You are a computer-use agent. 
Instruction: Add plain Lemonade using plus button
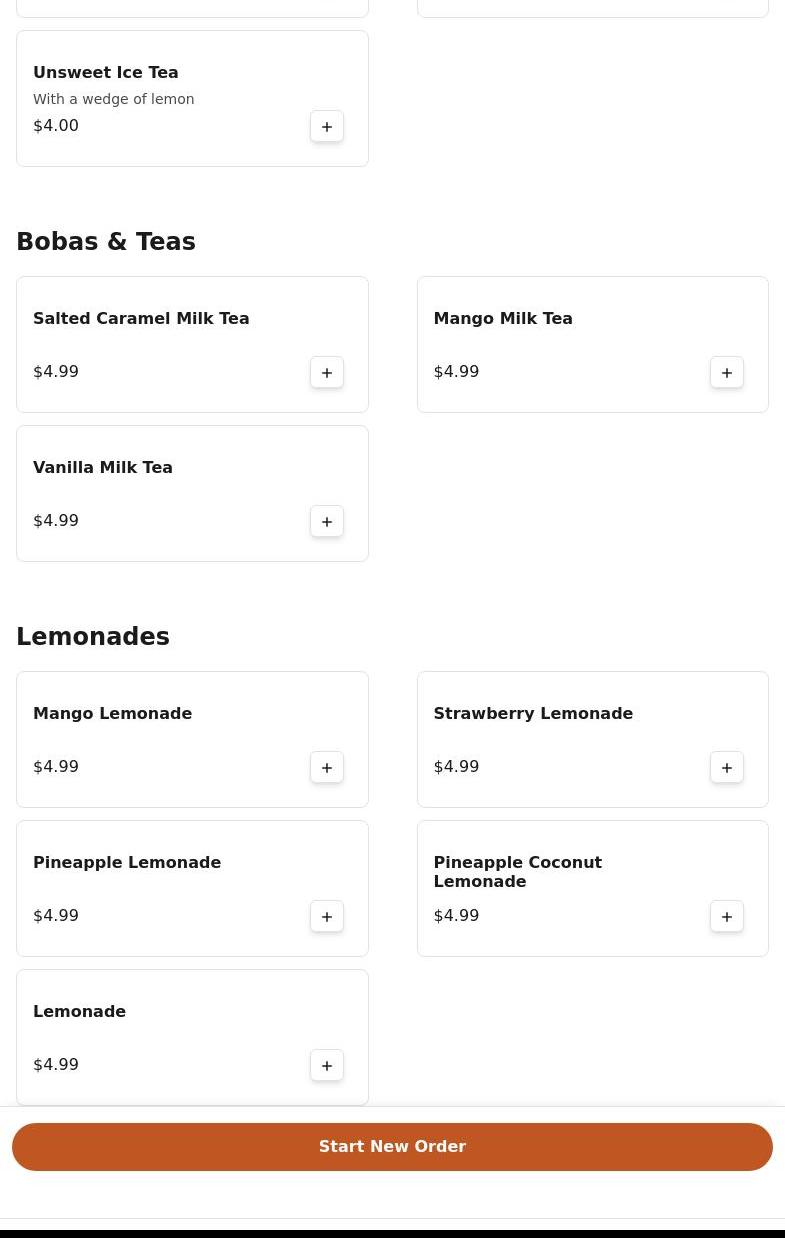point(327,1065)
